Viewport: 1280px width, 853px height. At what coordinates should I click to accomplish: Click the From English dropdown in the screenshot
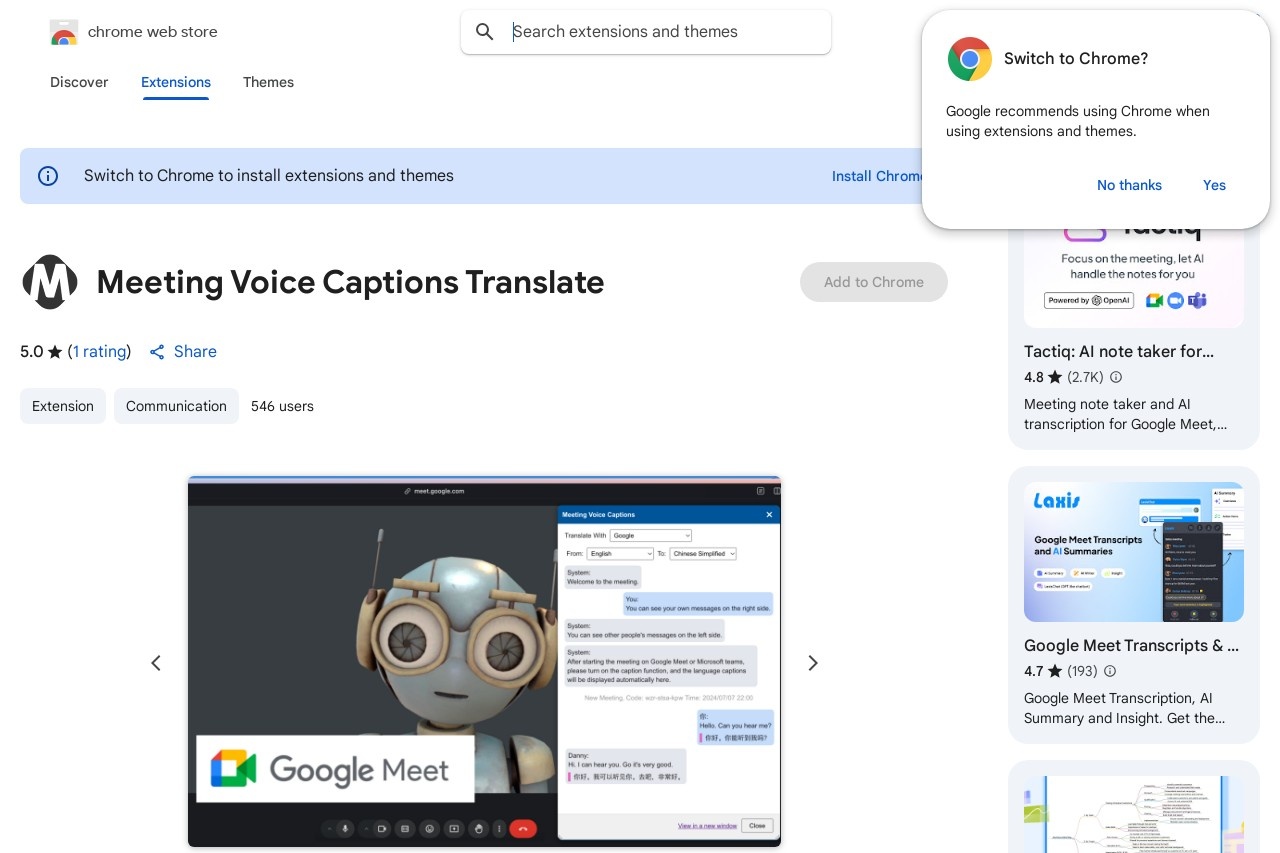[620, 554]
